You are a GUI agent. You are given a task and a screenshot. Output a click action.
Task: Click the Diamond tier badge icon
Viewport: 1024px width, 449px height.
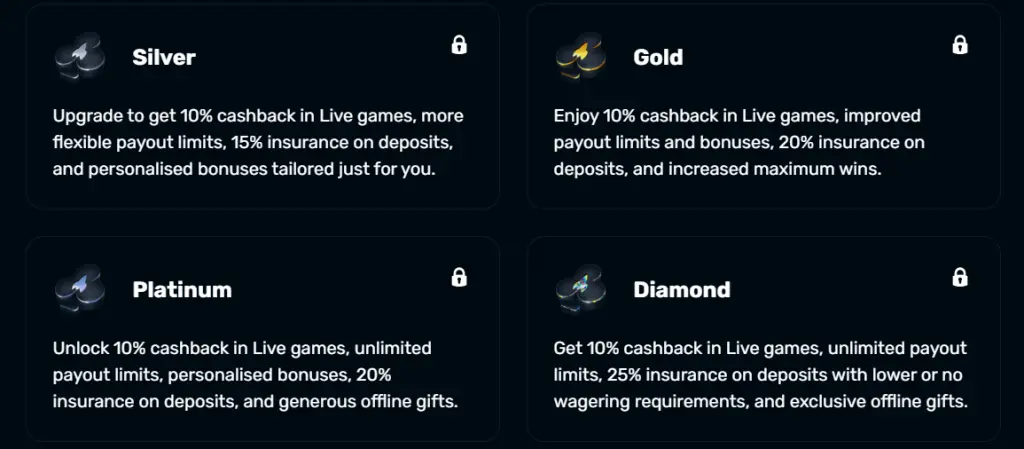point(580,289)
